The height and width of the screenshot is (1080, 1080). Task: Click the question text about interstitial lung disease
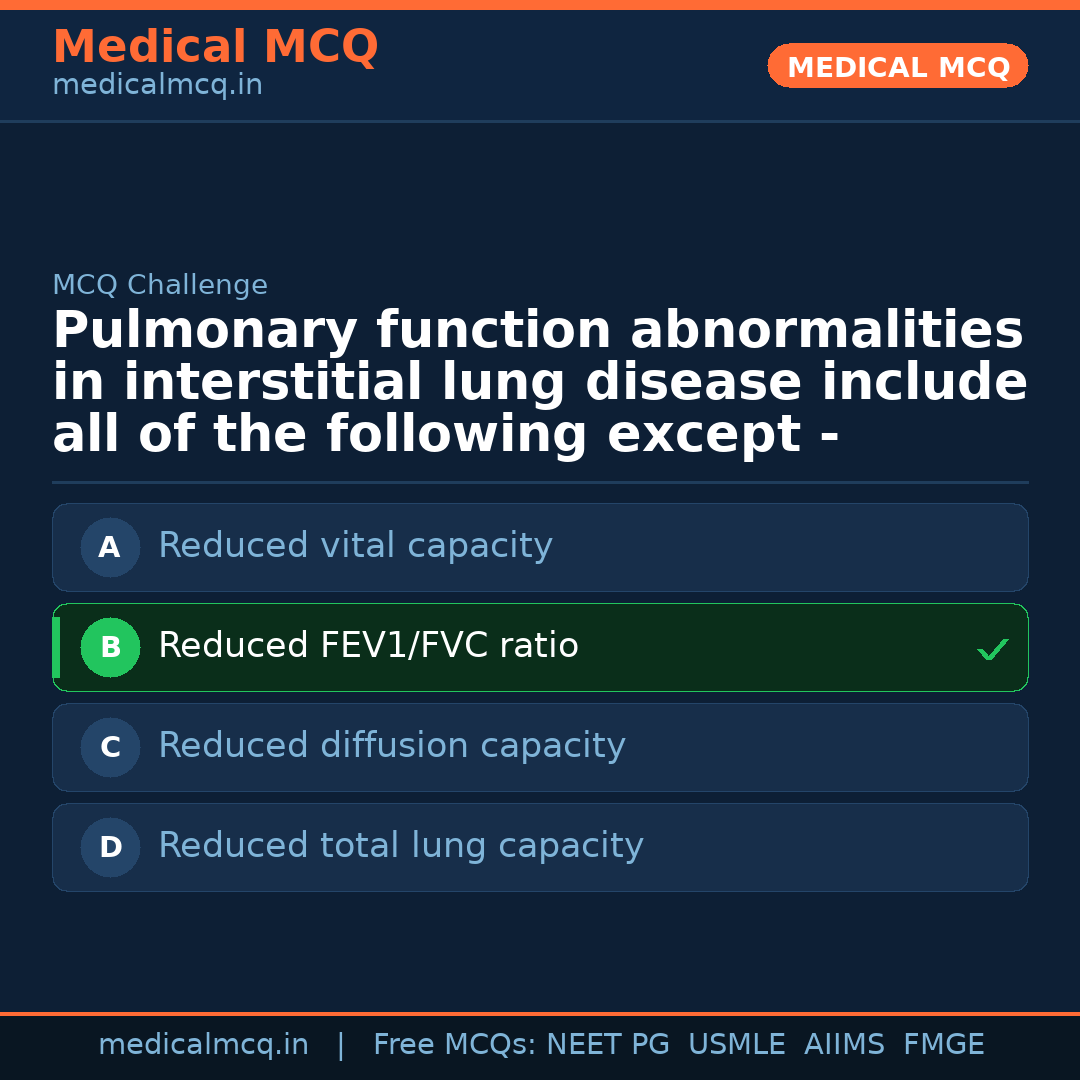540,384
